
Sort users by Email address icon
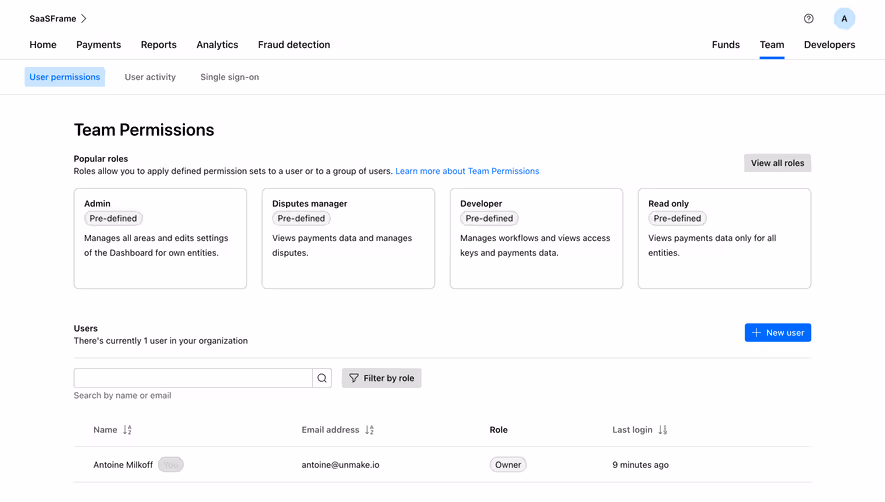pos(370,430)
